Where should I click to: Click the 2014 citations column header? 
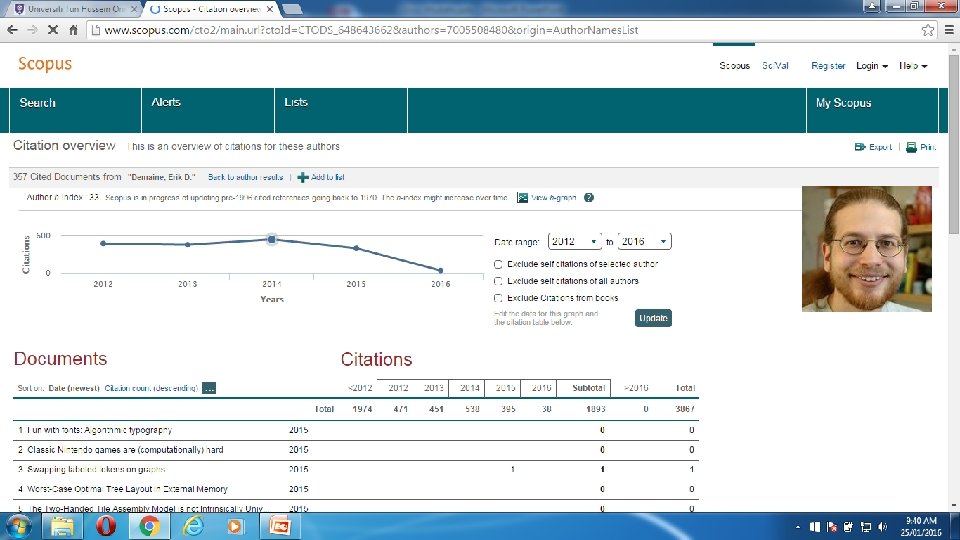click(470, 388)
